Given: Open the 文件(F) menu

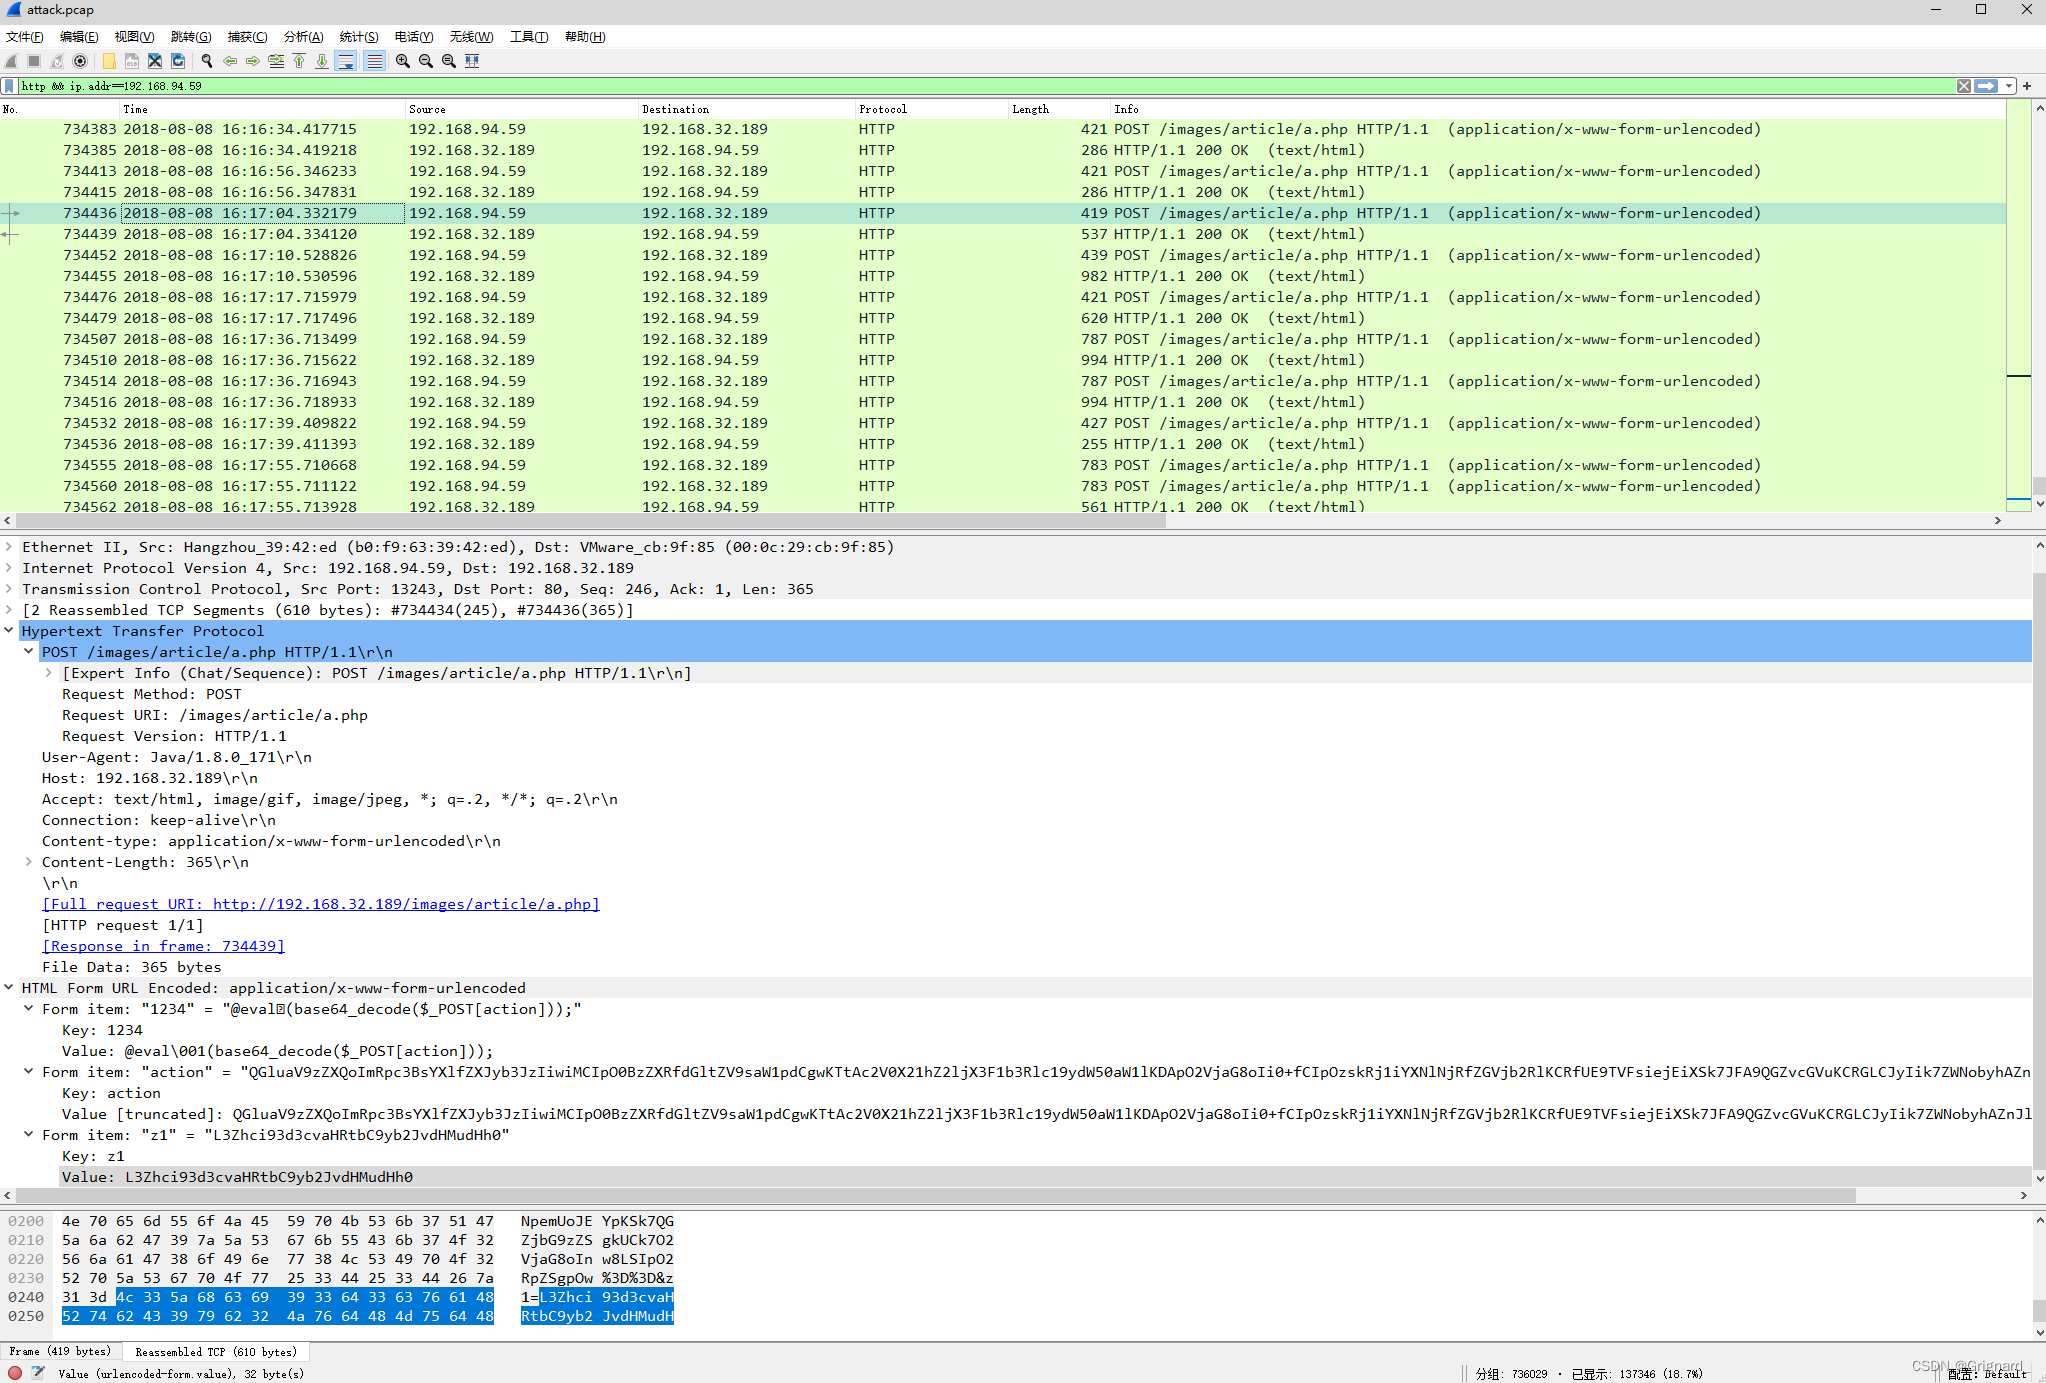Looking at the screenshot, I should pyautogui.click(x=25, y=37).
